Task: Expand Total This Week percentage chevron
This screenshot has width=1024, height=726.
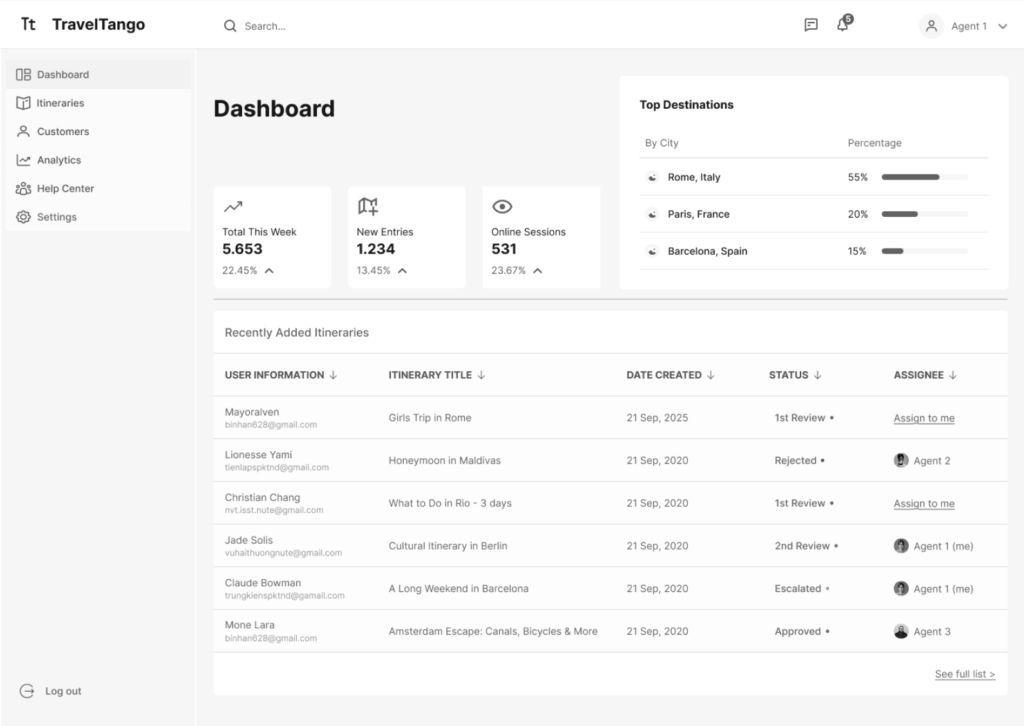Action: pos(269,271)
